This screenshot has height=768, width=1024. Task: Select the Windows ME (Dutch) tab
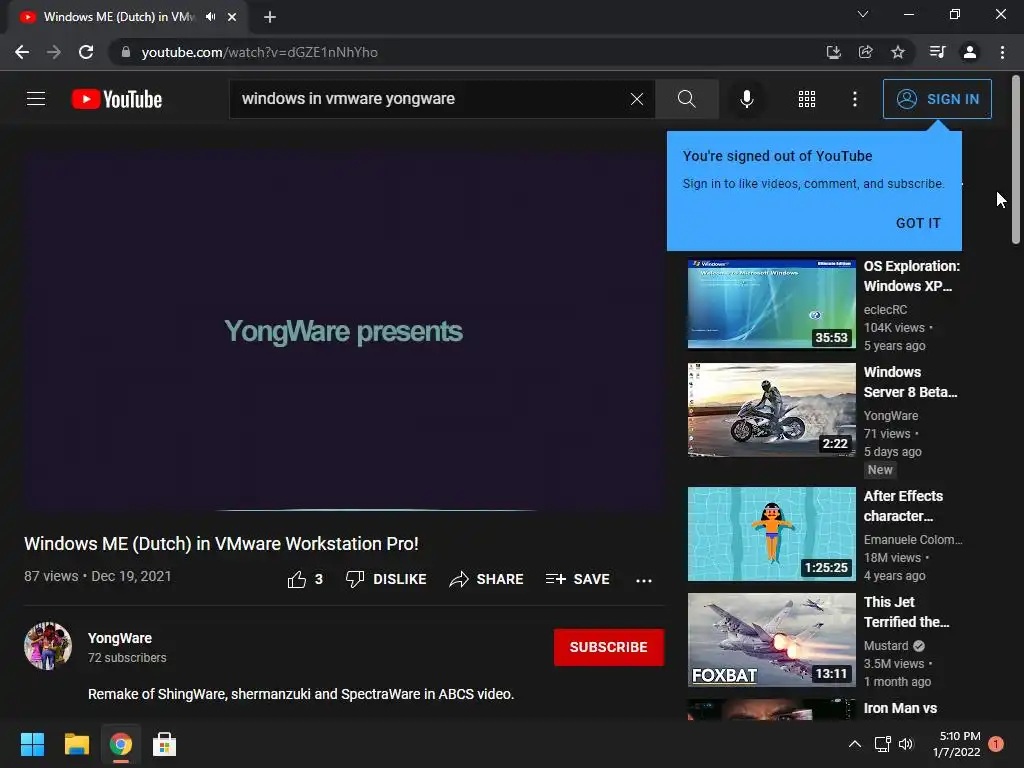pyautogui.click(x=127, y=17)
